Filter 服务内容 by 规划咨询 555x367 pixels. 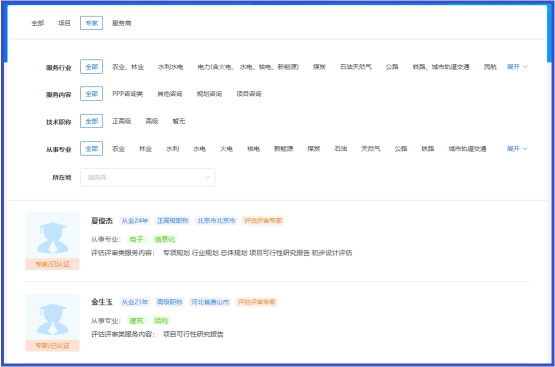(209, 94)
